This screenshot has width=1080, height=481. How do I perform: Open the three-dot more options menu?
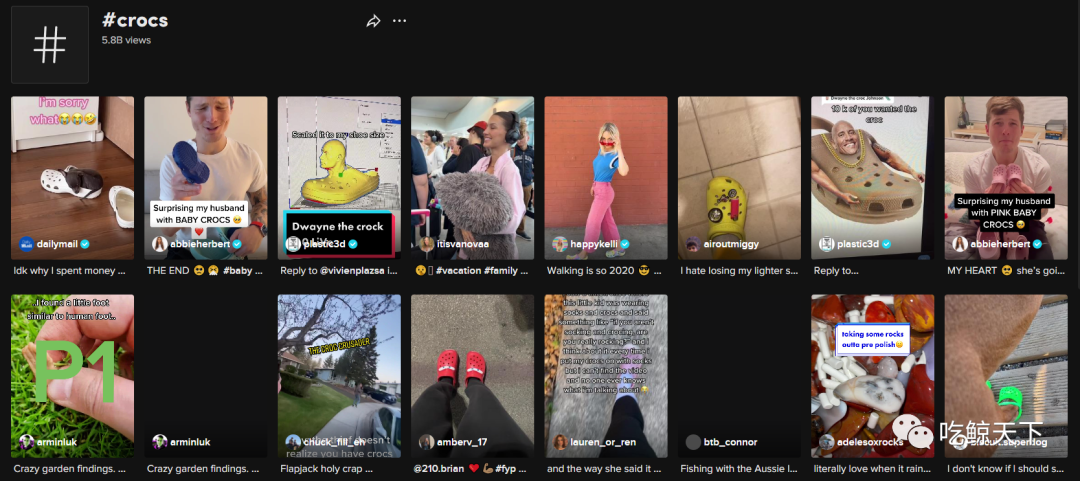(399, 21)
